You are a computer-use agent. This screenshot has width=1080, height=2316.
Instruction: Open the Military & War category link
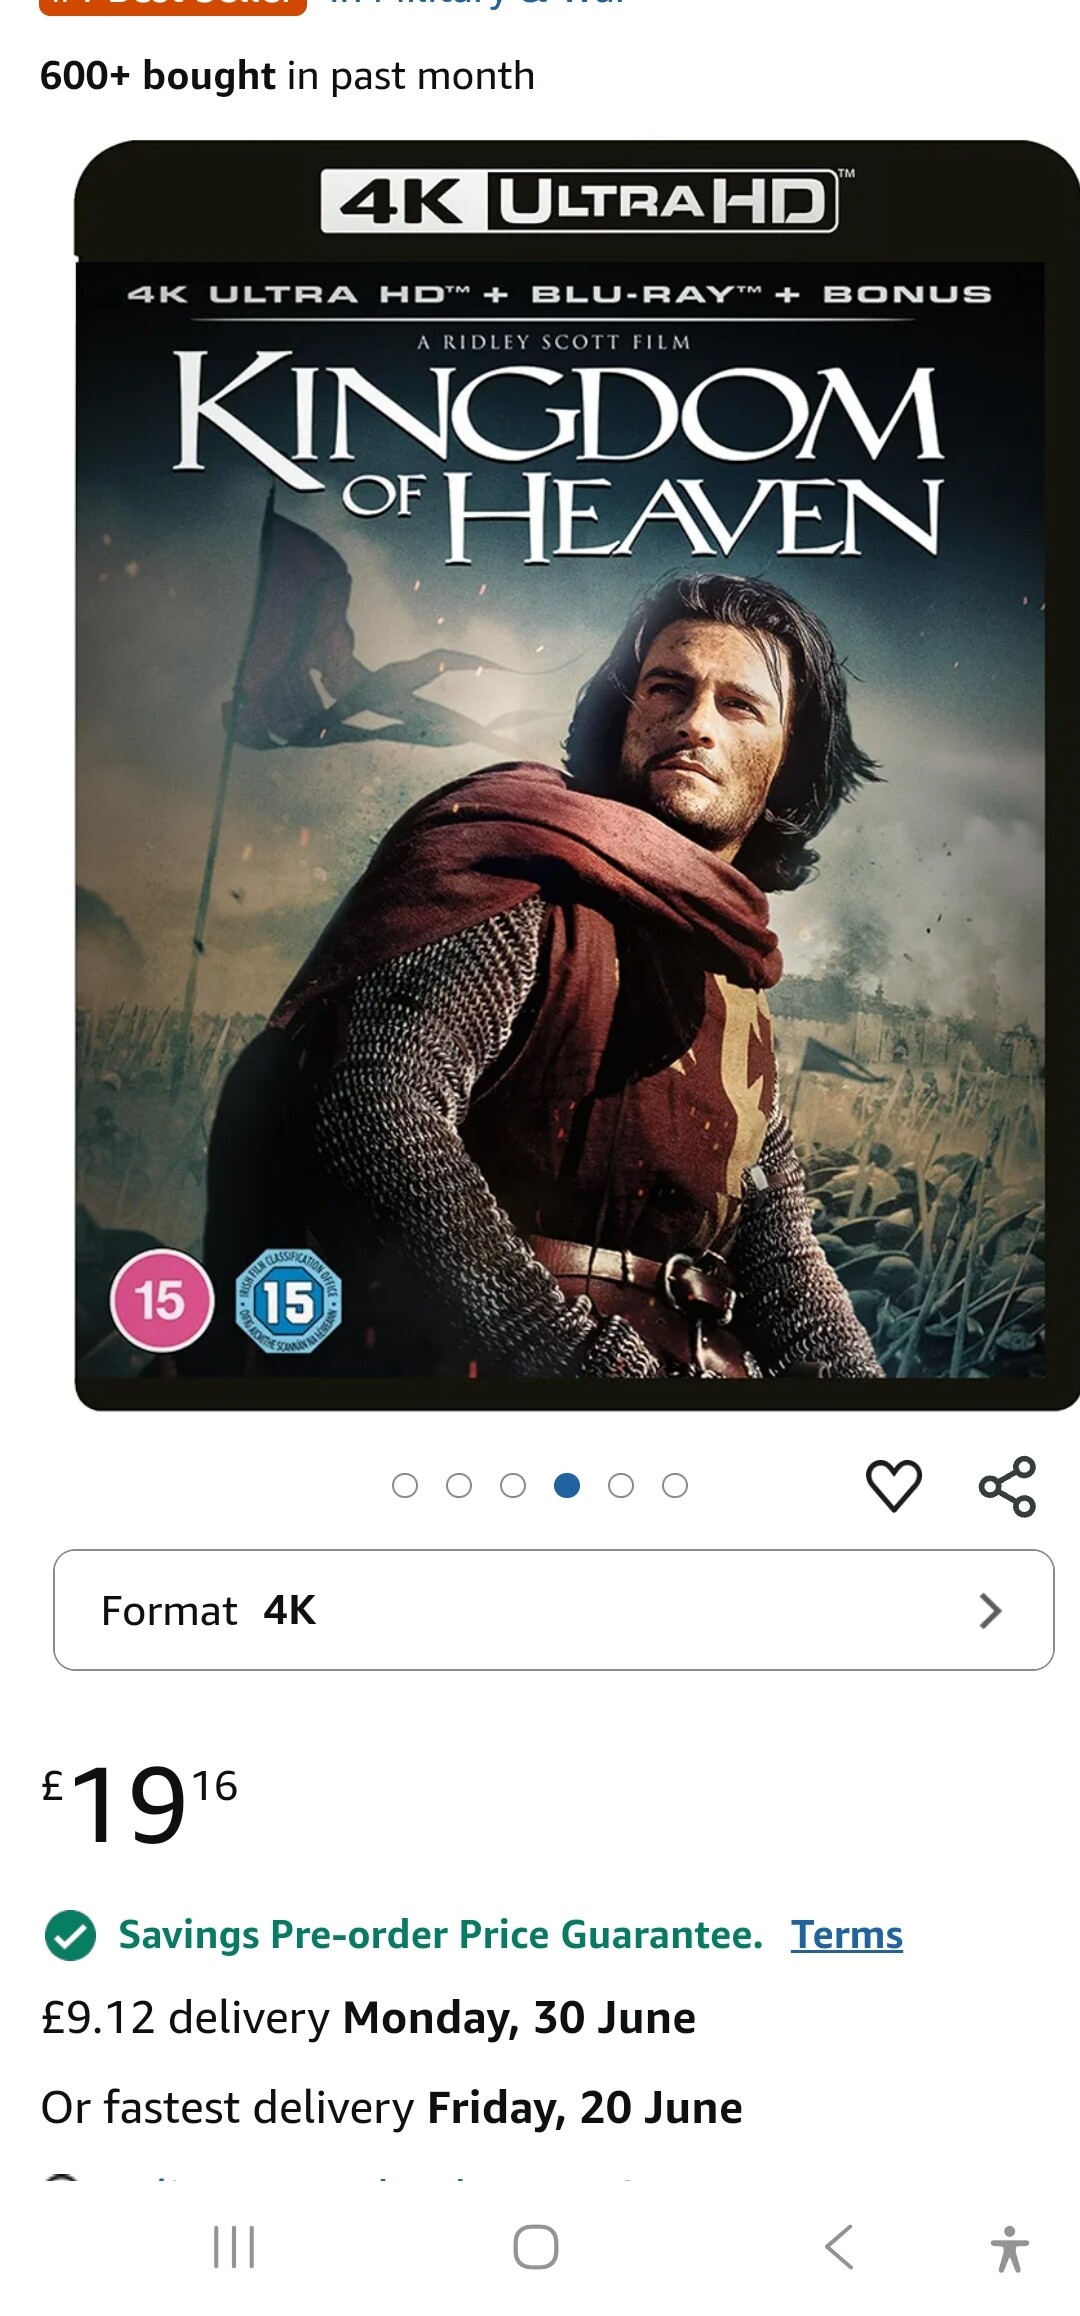click(478, 4)
